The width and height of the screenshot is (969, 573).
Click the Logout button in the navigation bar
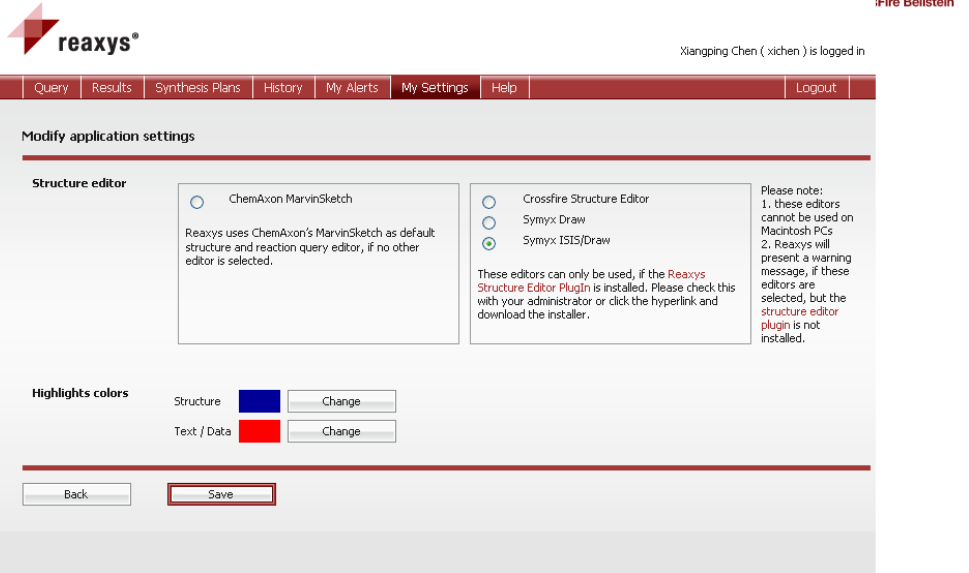tap(816, 88)
